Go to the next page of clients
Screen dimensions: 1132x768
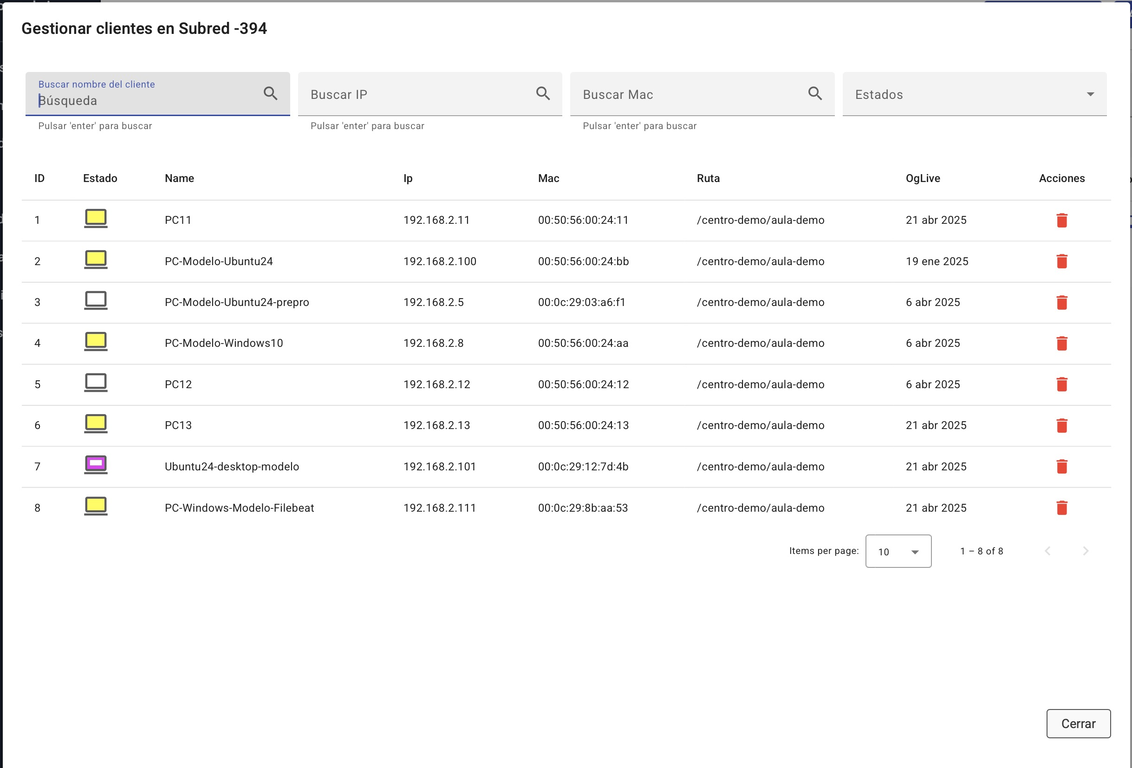point(1085,551)
